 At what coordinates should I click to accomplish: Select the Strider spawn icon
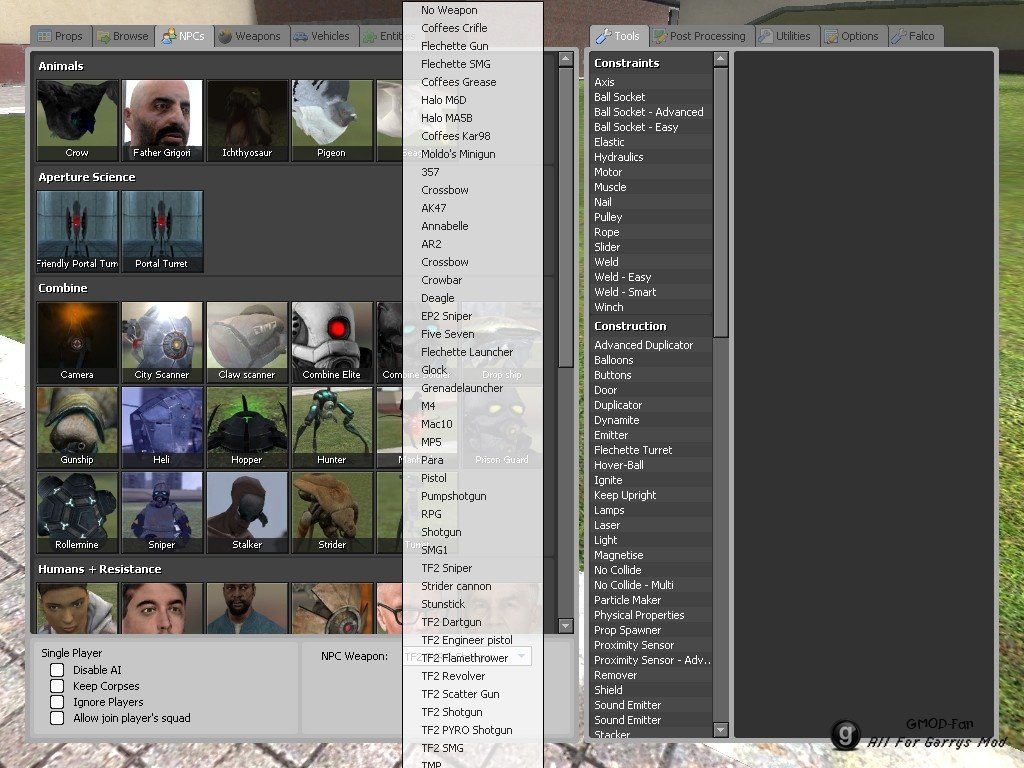pos(332,512)
